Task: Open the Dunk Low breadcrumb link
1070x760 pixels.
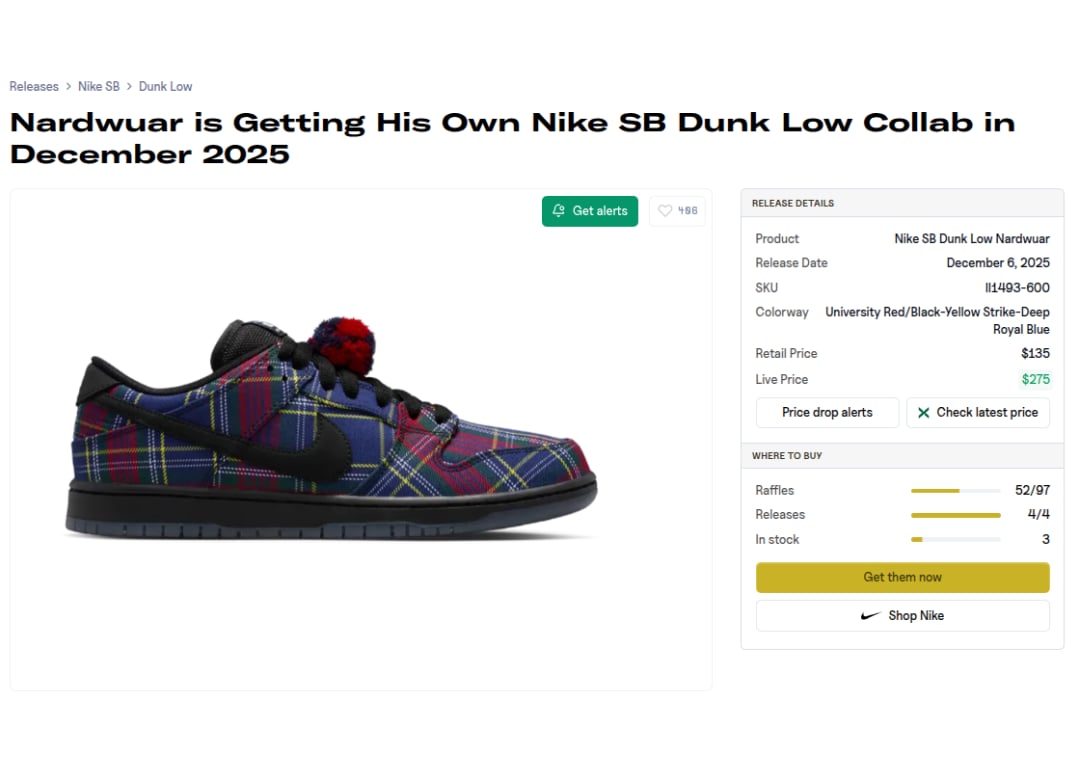Action: click(166, 86)
